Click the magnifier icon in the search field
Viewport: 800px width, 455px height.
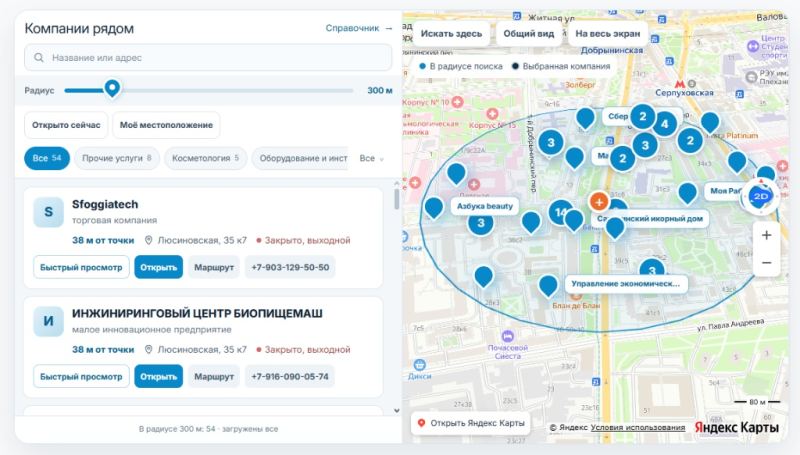[39, 58]
